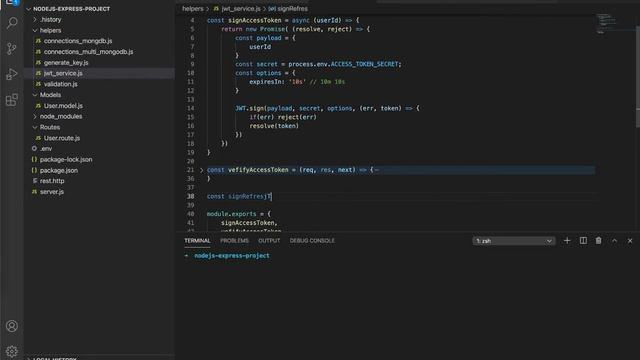This screenshot has height=360, width=640.
Task: Open the Manage settings gear
Action: [12, 351]
